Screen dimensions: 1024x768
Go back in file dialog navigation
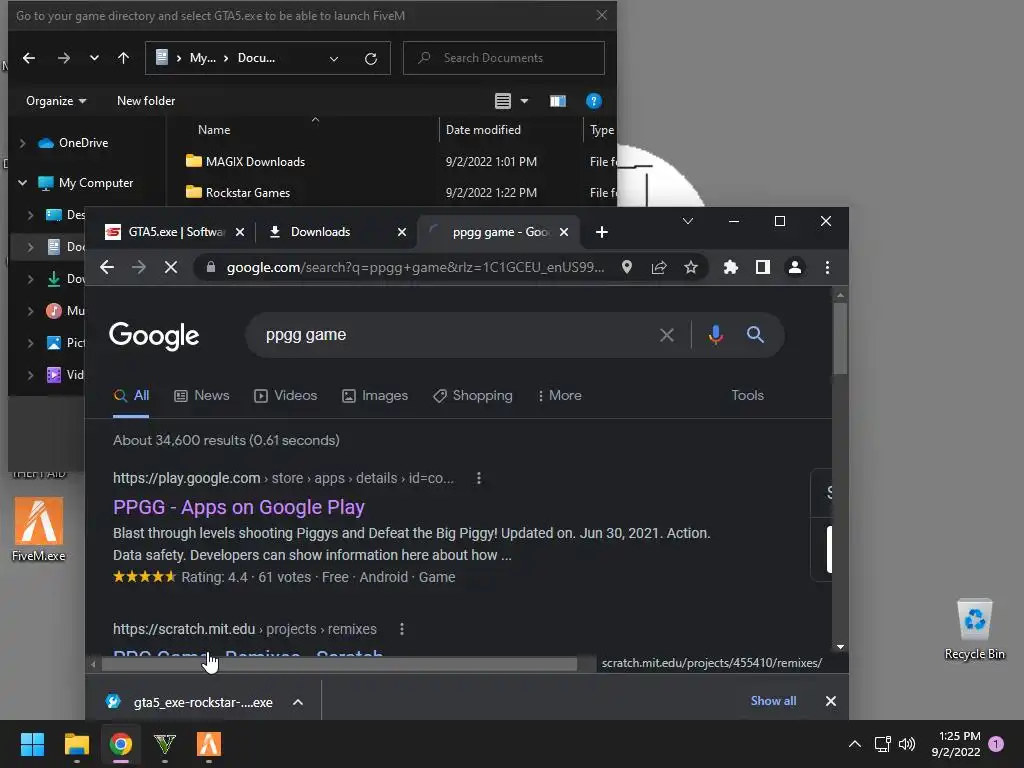coord(29,58)
